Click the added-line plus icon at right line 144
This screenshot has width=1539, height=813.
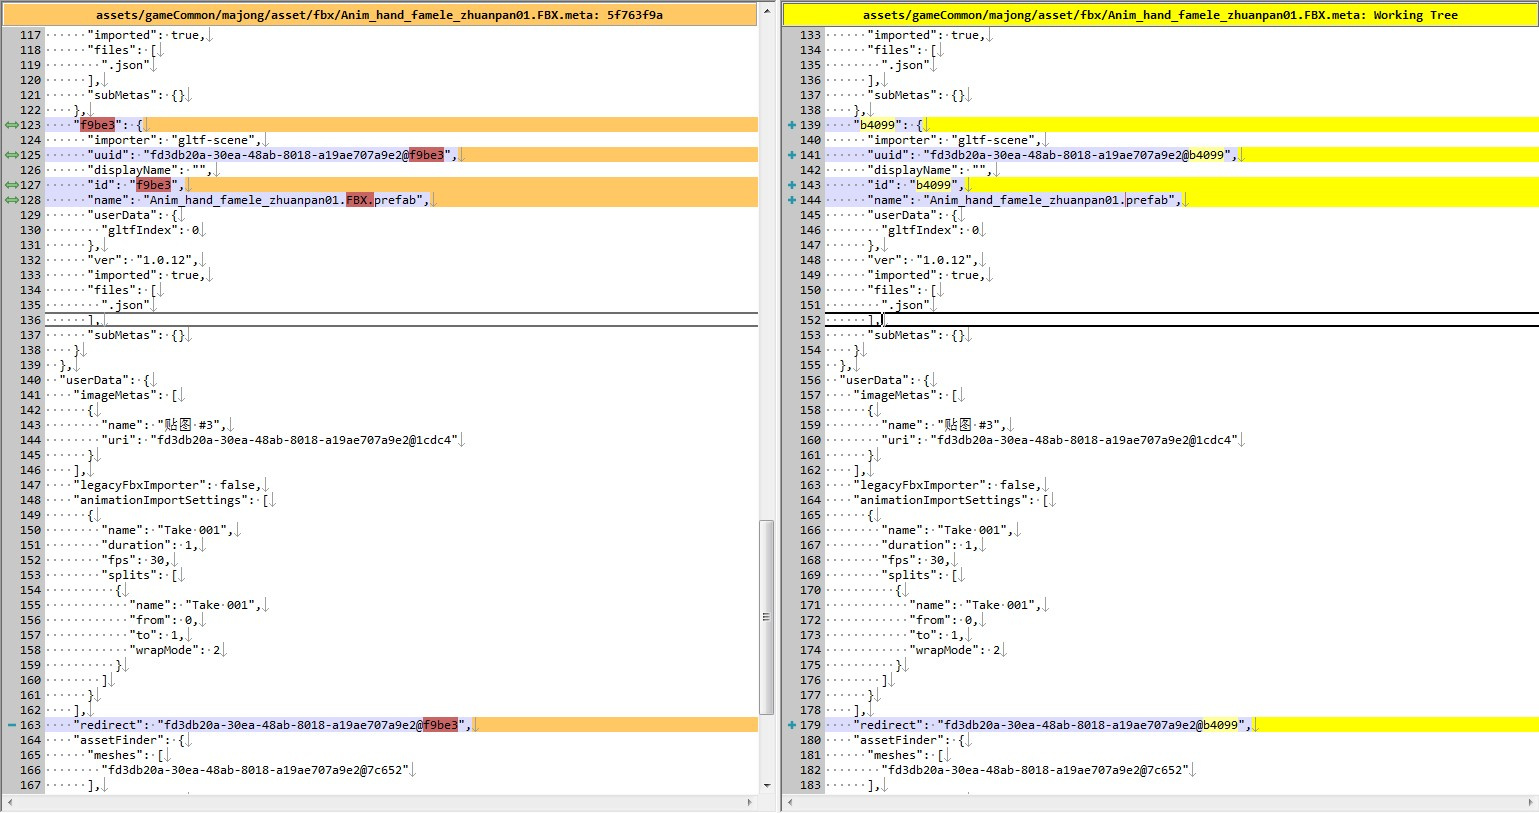click(x=791, y=200)
